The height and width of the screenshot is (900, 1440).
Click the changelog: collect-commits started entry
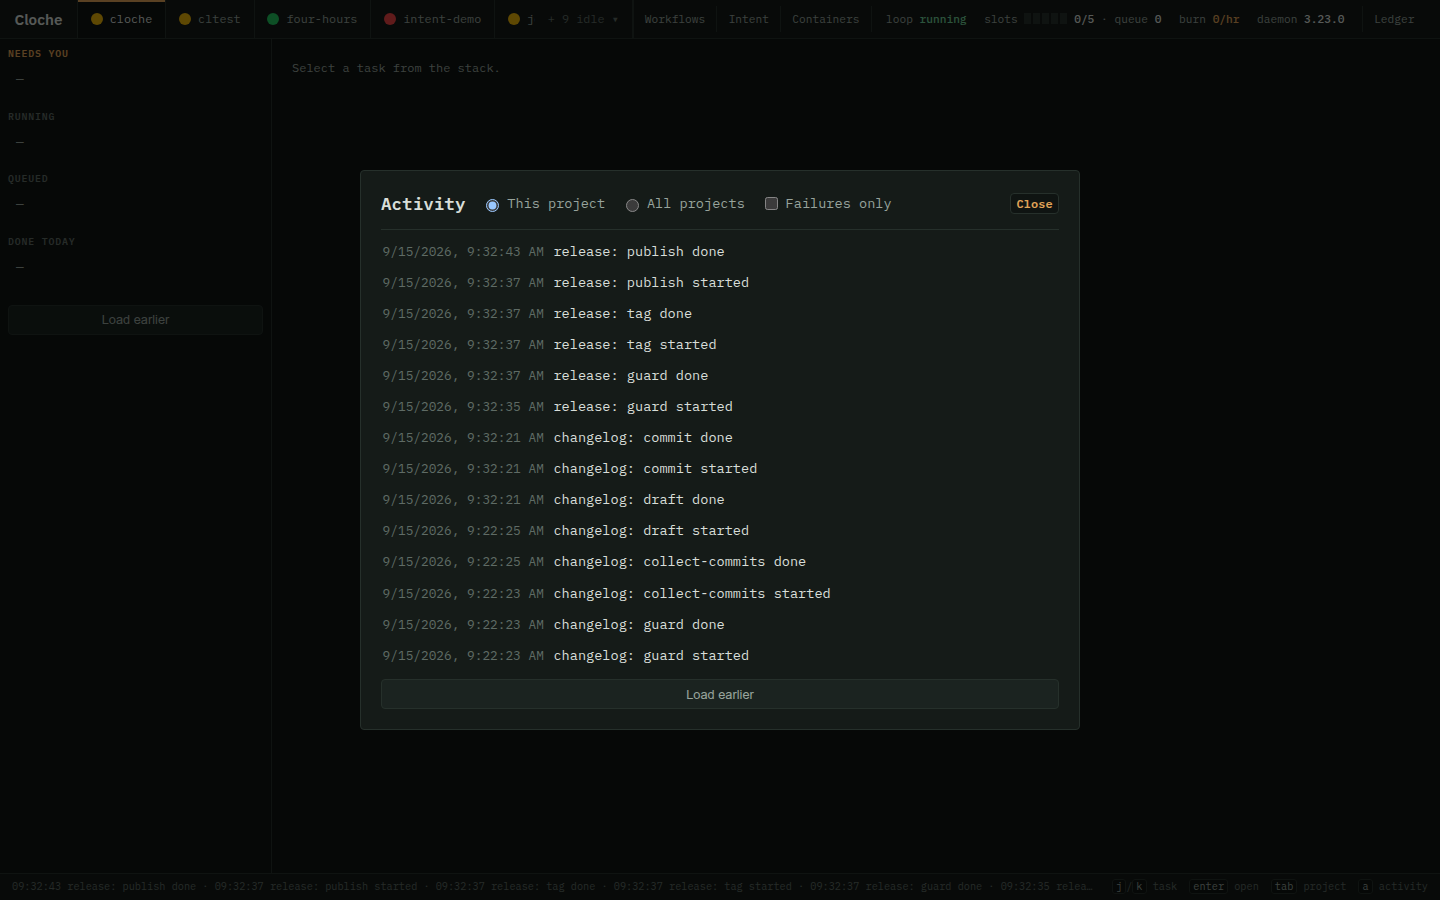(720, 593)
